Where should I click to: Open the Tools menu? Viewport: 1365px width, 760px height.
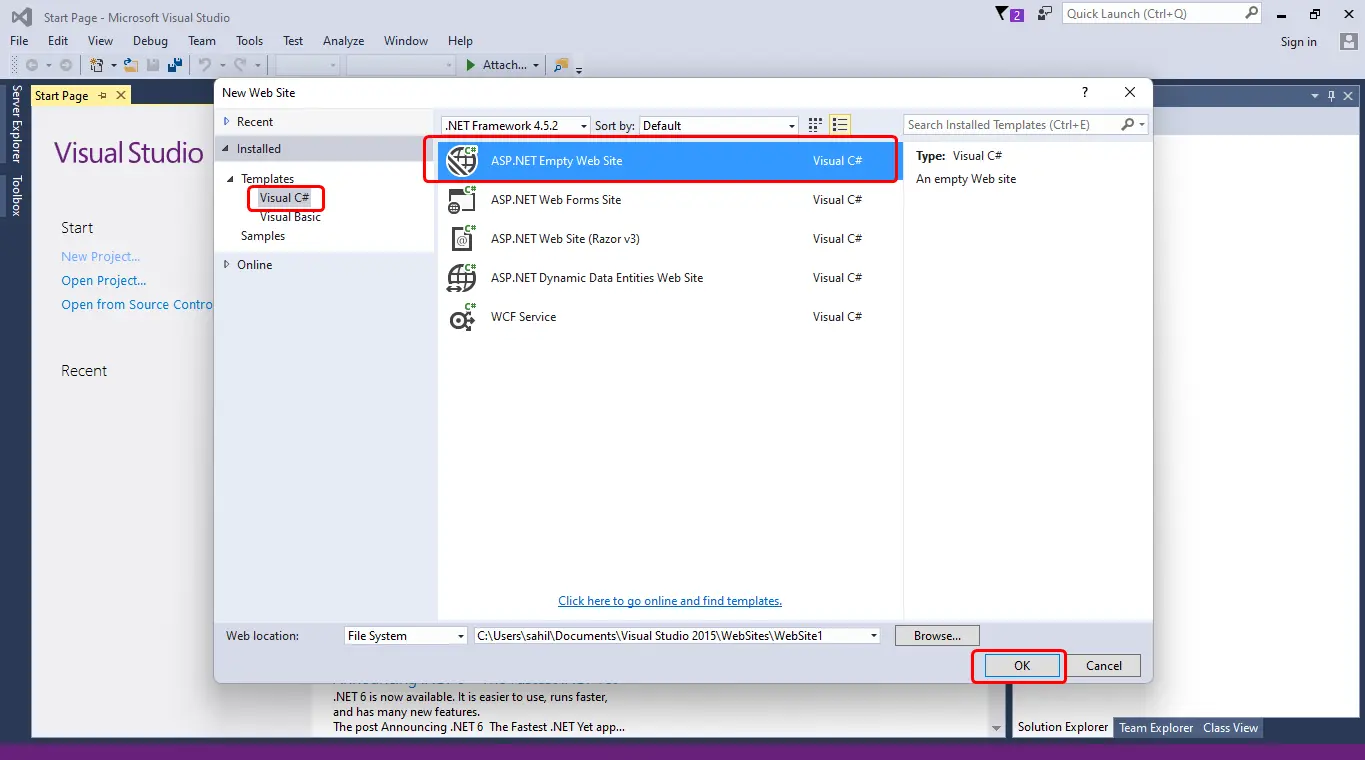click(250, 41)
